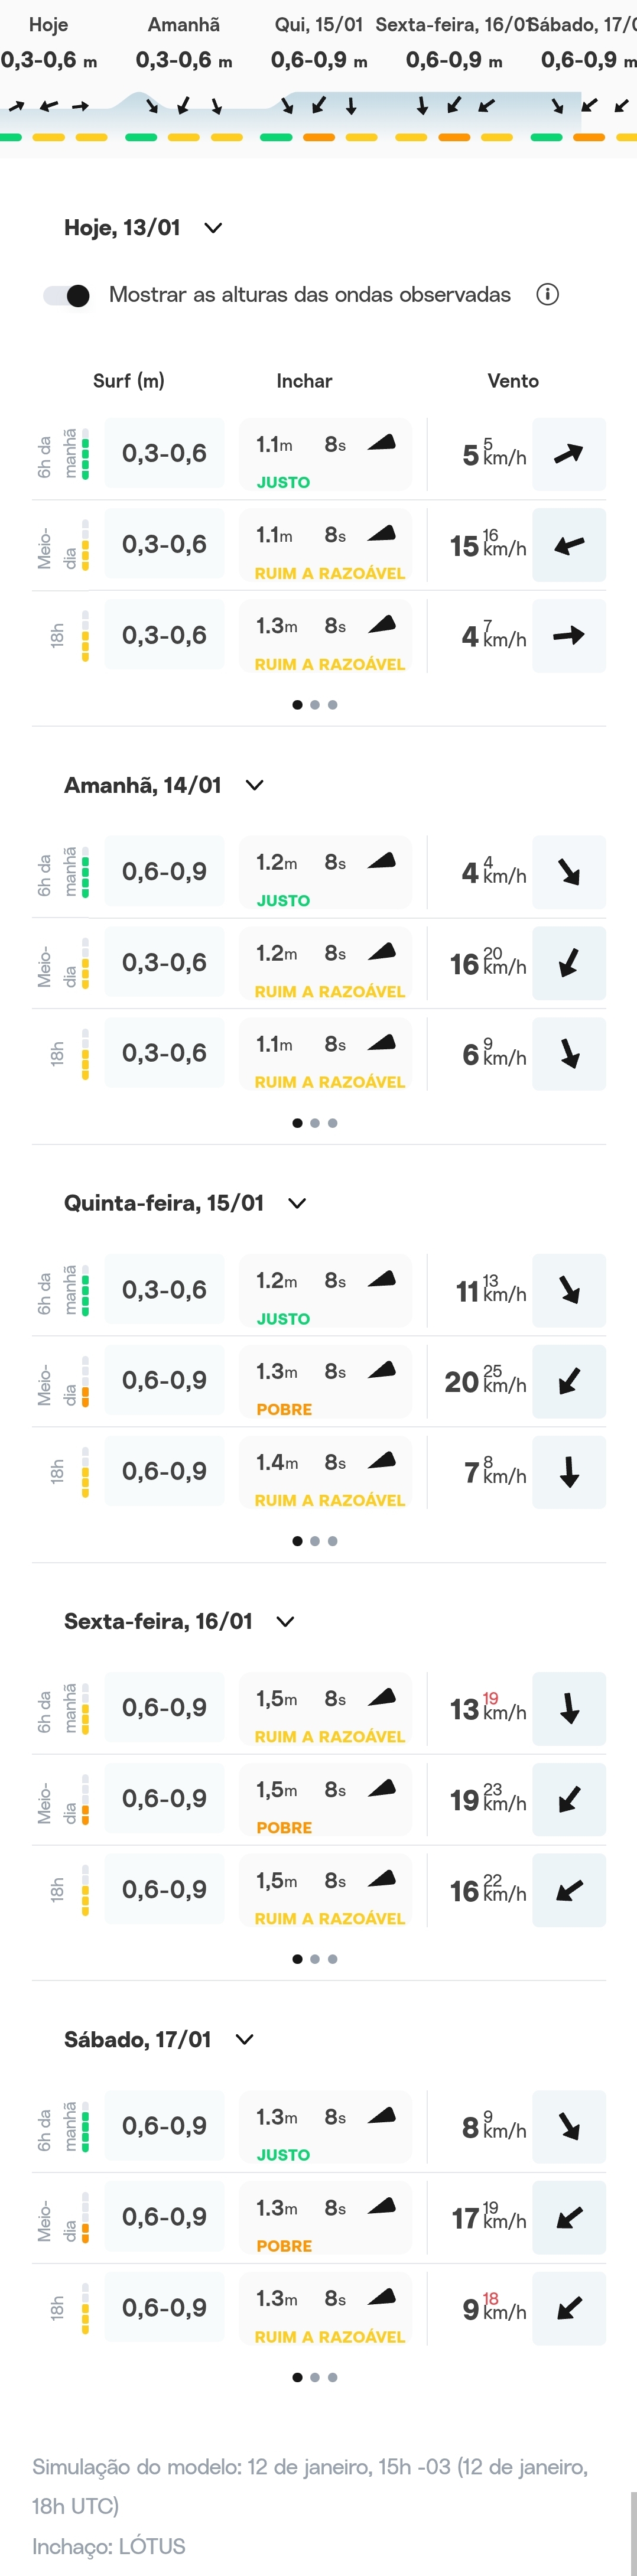Image resolution: width=637 pixels, height=2576 pixels.
Task: Click swell direction icon for tomorrow 6h
Action: pos(382,860)
